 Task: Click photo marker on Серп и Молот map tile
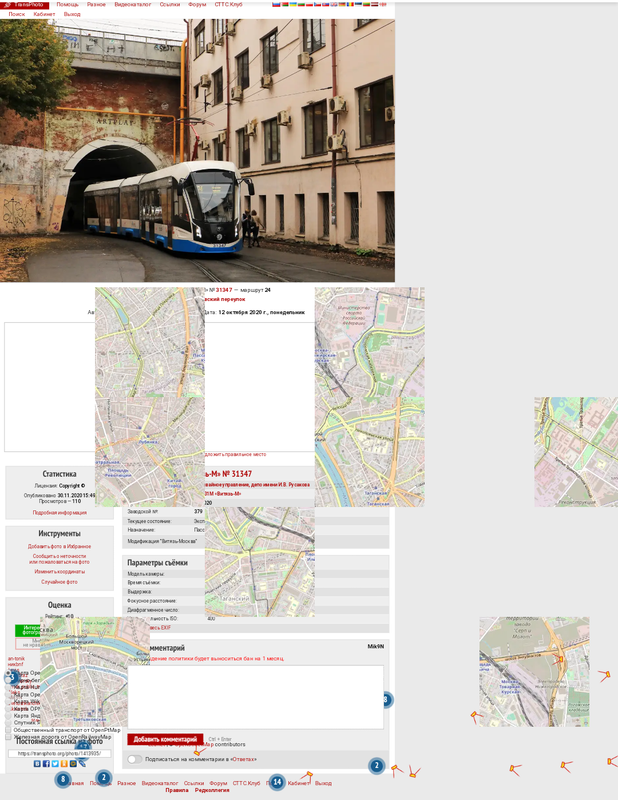click(559, 661)
